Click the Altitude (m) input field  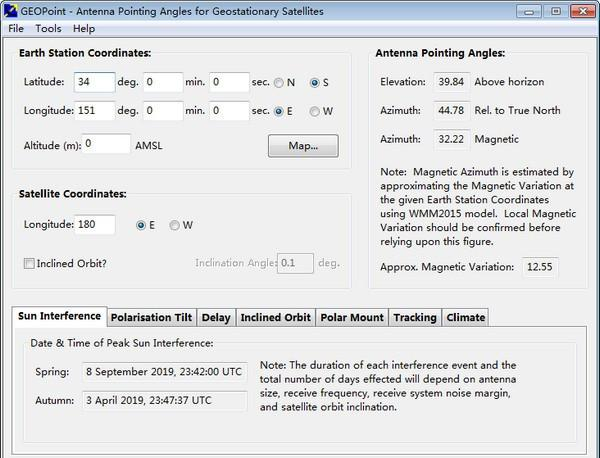pyautogui.click(x=107, y=145)
